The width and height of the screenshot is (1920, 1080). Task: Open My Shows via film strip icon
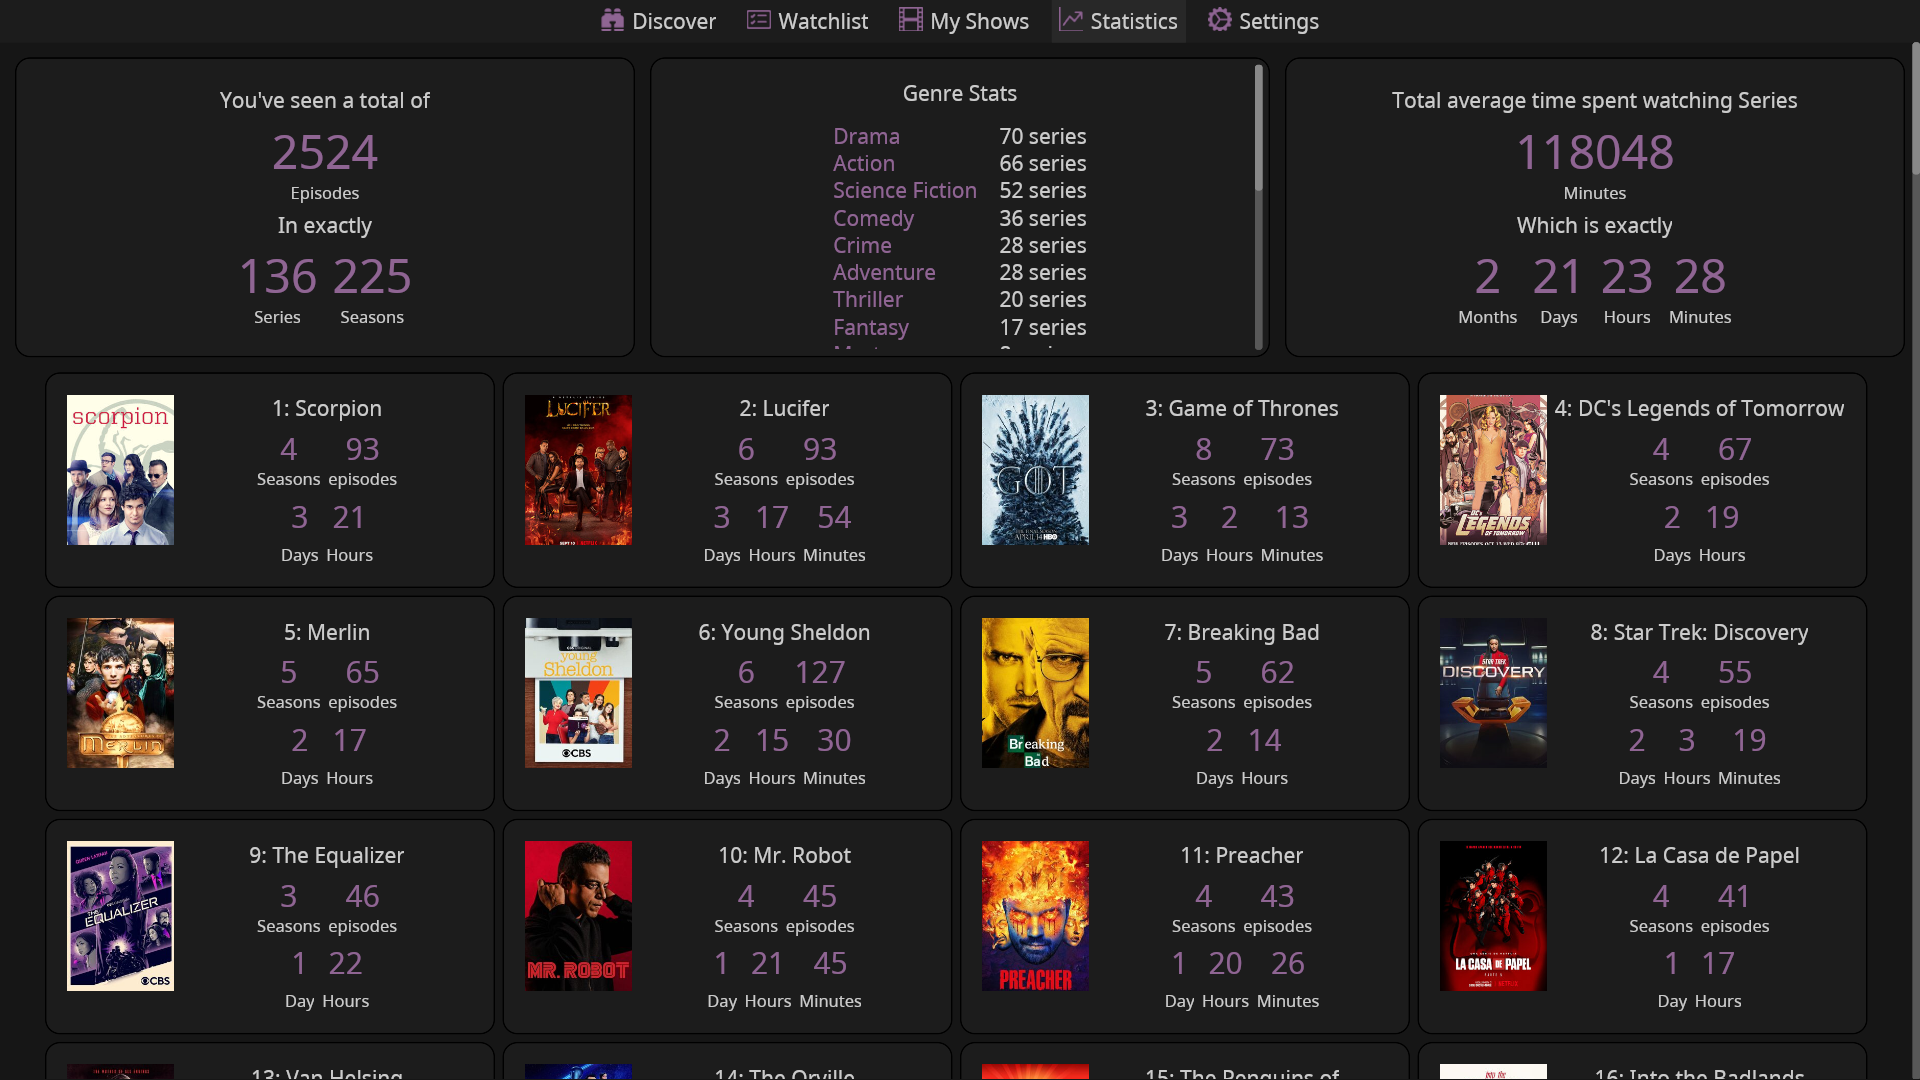910,20
